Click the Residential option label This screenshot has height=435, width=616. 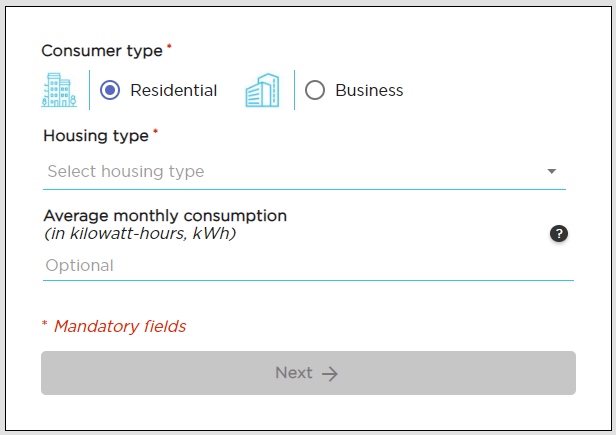point(174,90)
